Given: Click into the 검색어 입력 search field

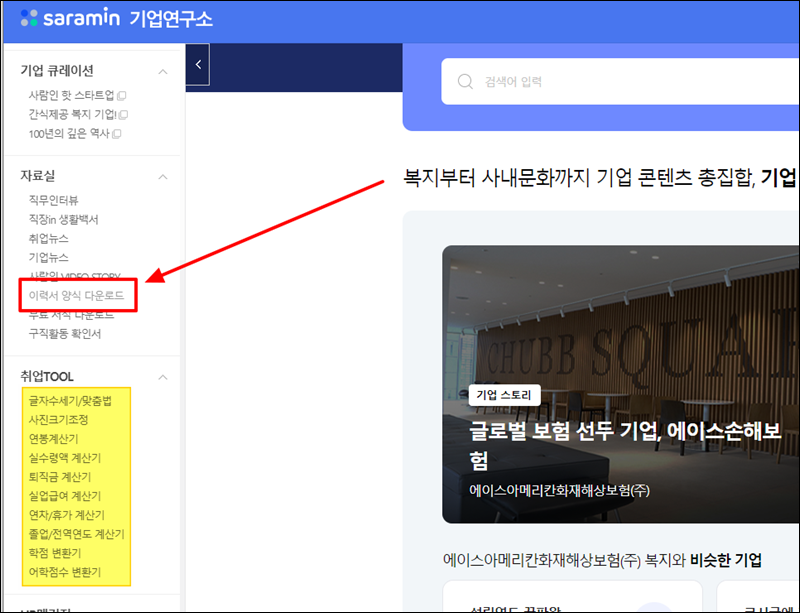Looking at the screenshot, I should point(620,82).
